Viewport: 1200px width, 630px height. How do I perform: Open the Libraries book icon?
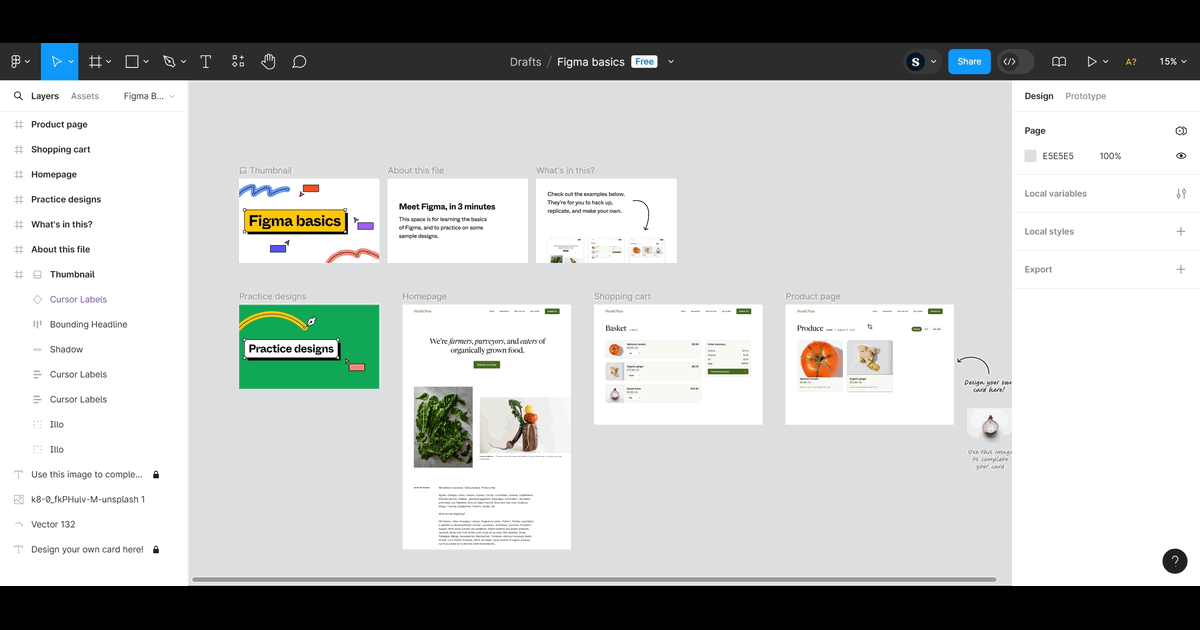click(1059, 61)
